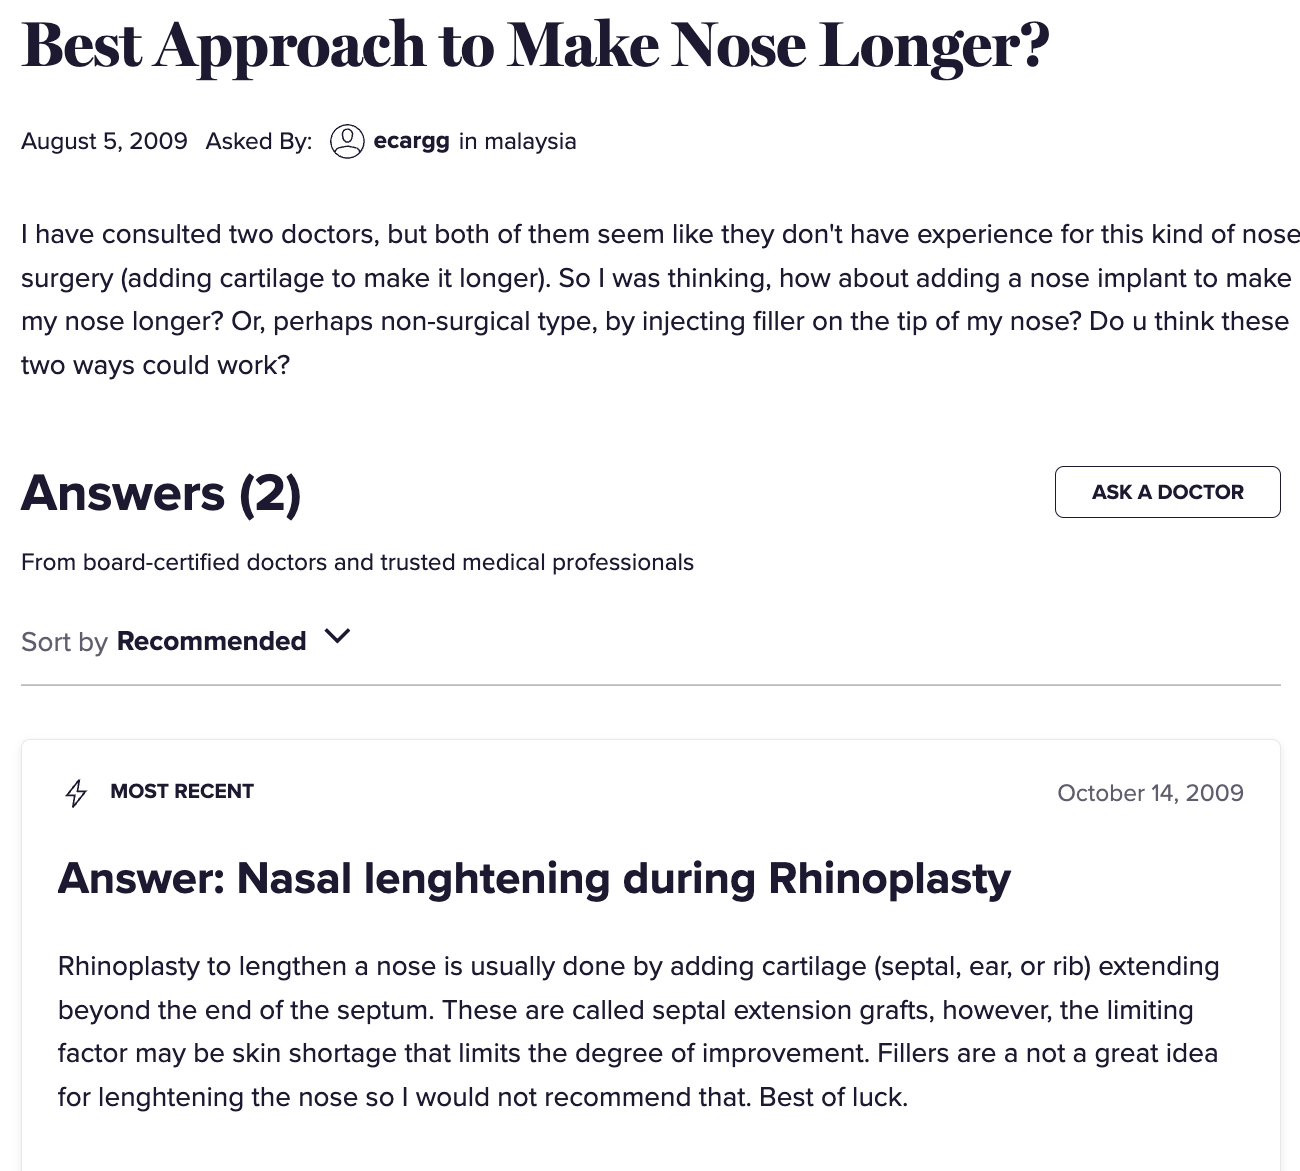Select the Answers (2) heading

click(161, 492)
